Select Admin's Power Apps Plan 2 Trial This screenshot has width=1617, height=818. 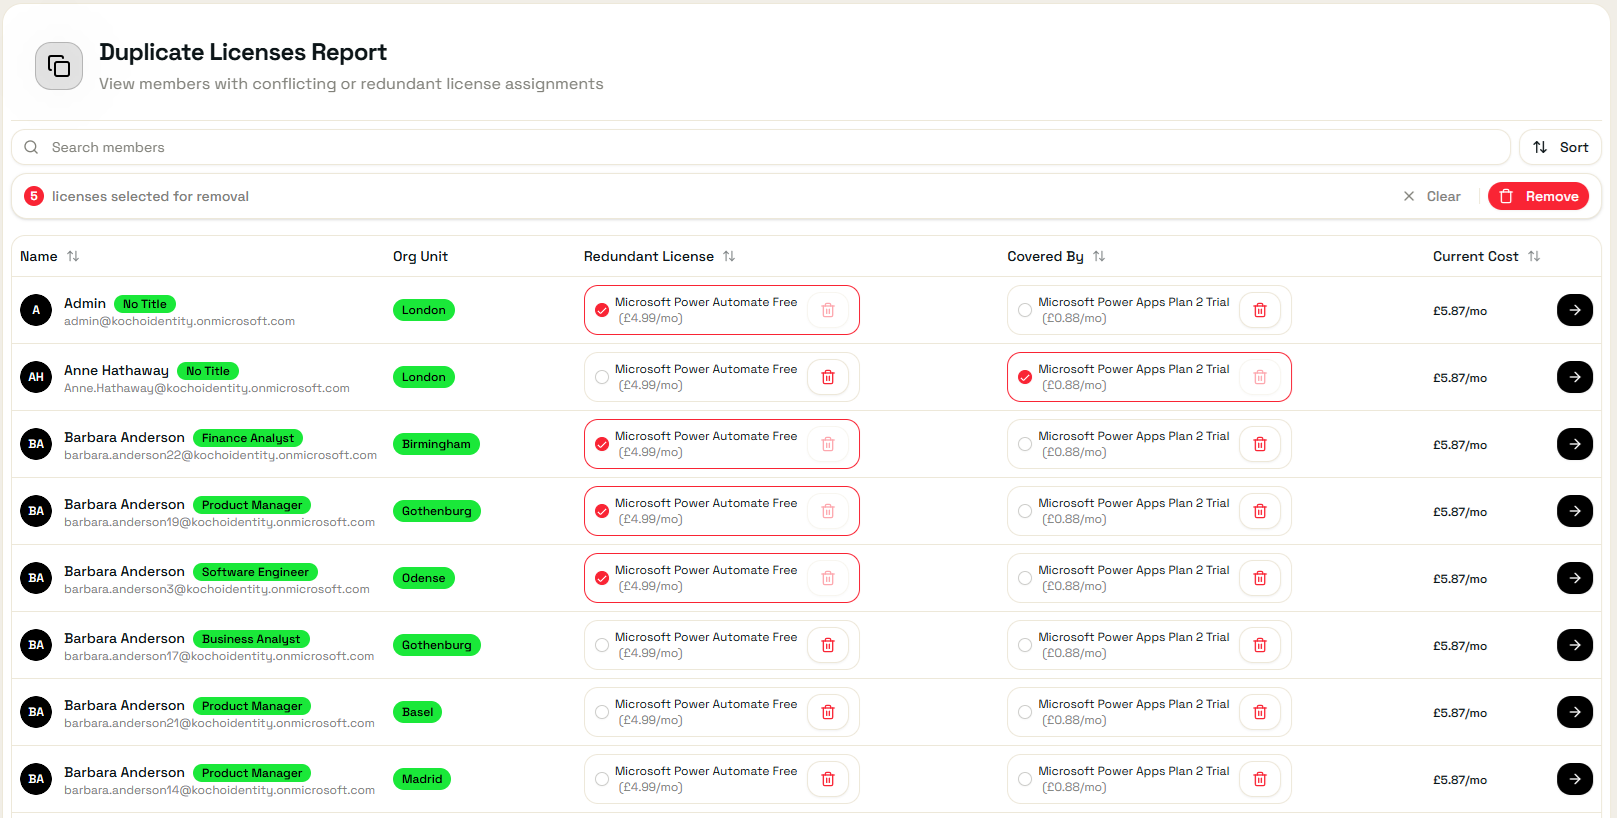(1025, 310)
